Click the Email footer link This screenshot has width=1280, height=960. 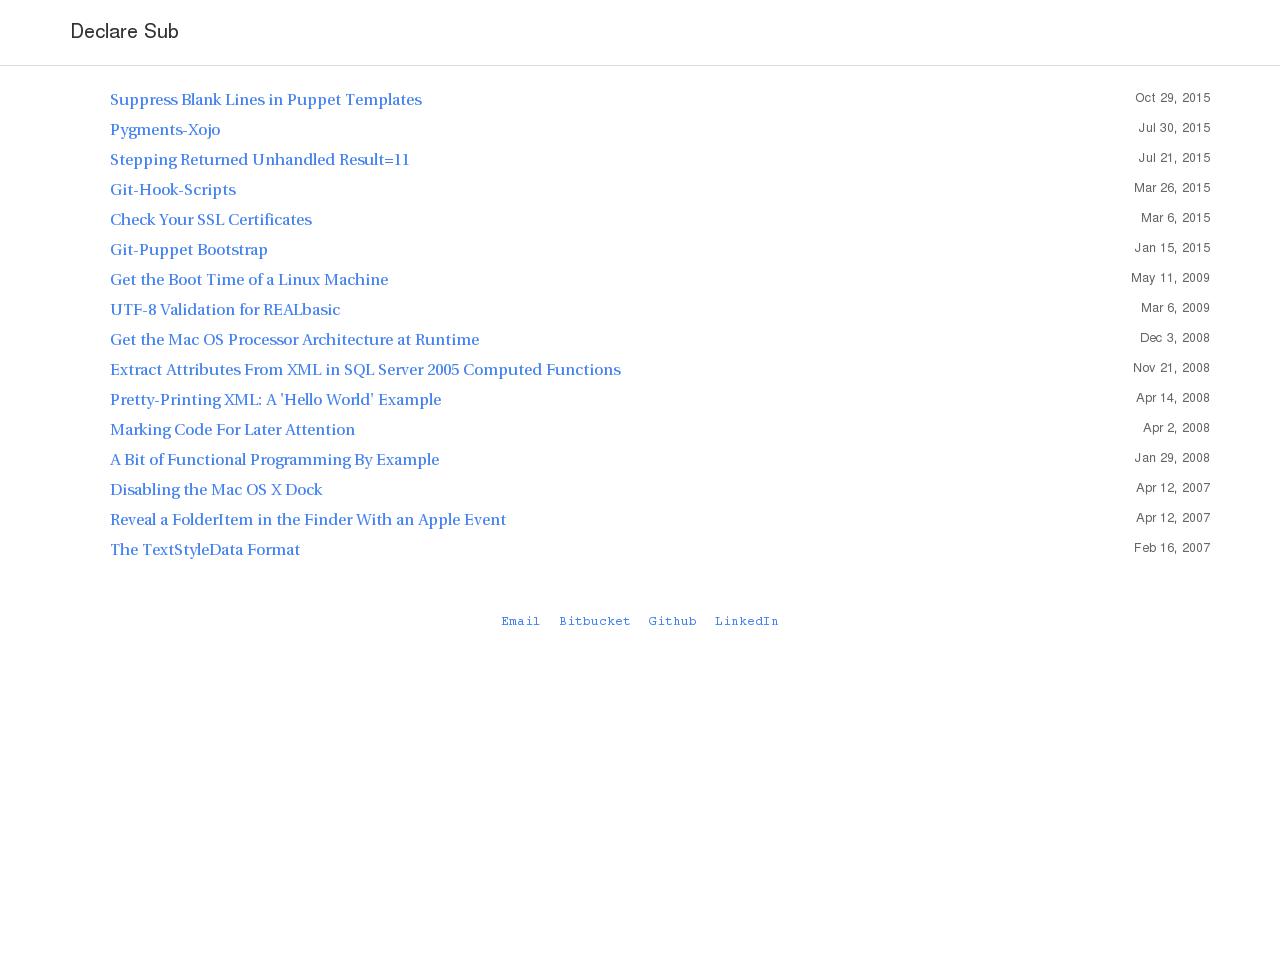[520, 622]
